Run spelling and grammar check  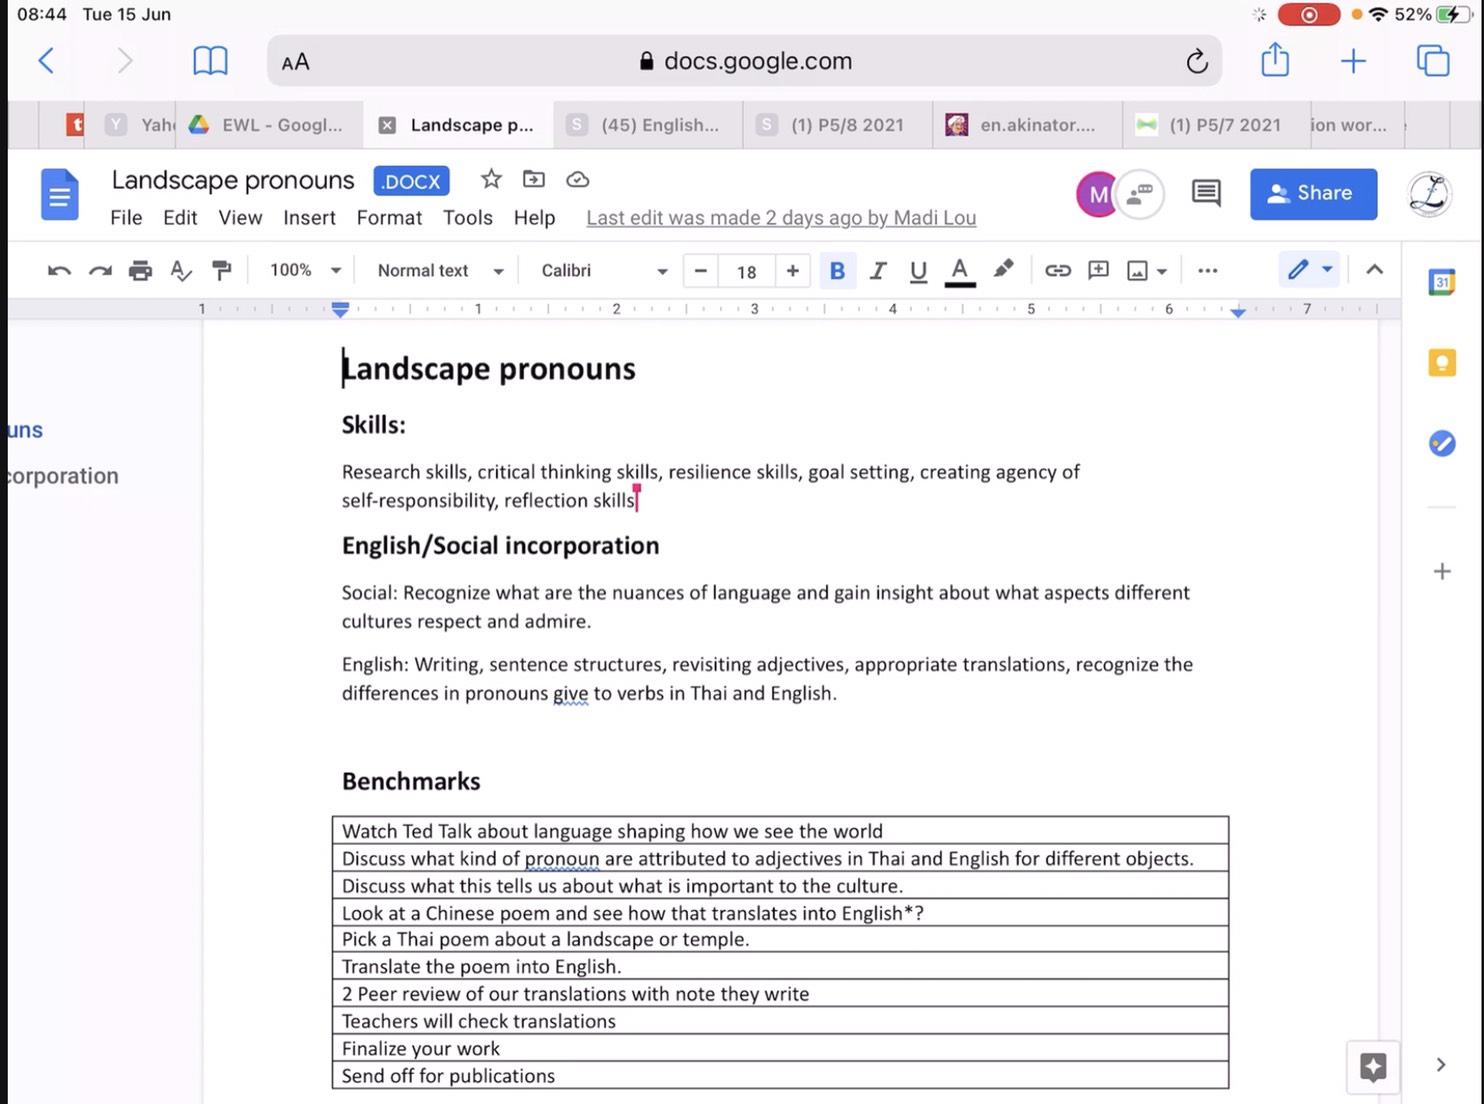point(181,271)
